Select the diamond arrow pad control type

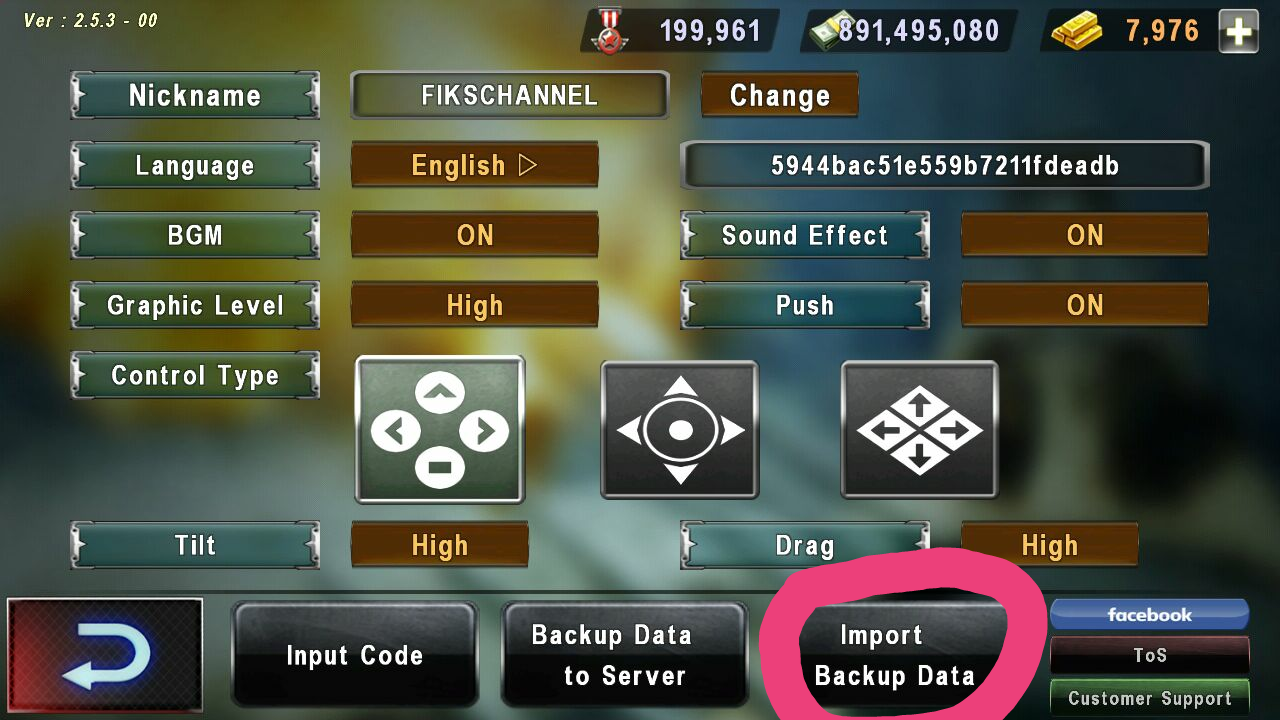(920, 429)
